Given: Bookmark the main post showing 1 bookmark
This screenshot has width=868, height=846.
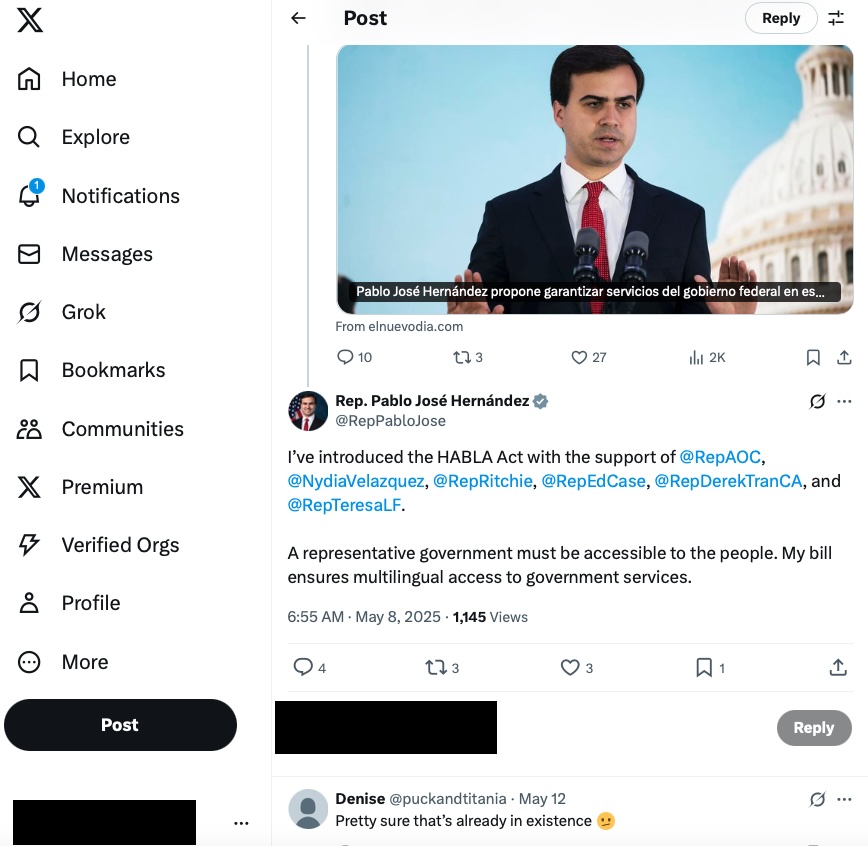Looking at the screenshot, I should pyautogui.click(x=710, y=668).
